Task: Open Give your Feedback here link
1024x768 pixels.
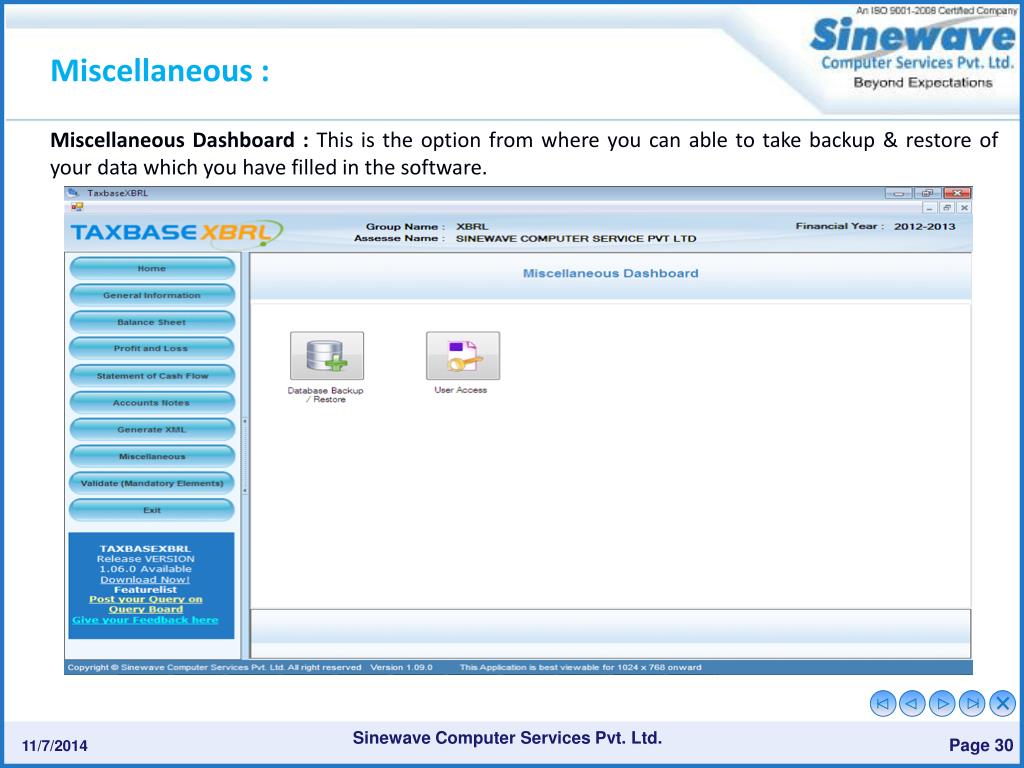Action: [145, 620]
